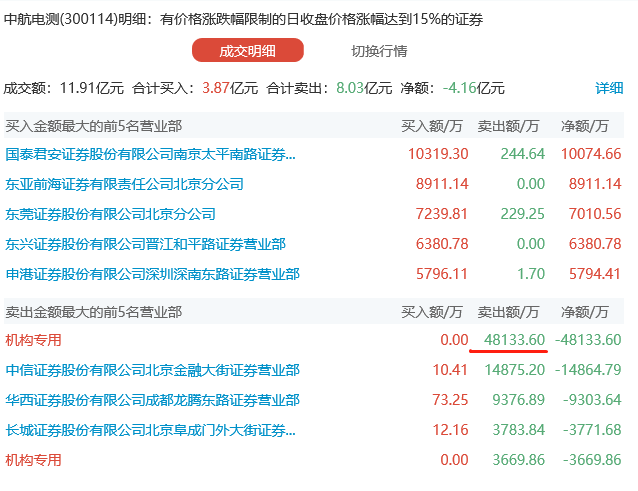
Task: Open 国泰君安证券南京太平南路 brokerage link
Action: pos(151,154)
